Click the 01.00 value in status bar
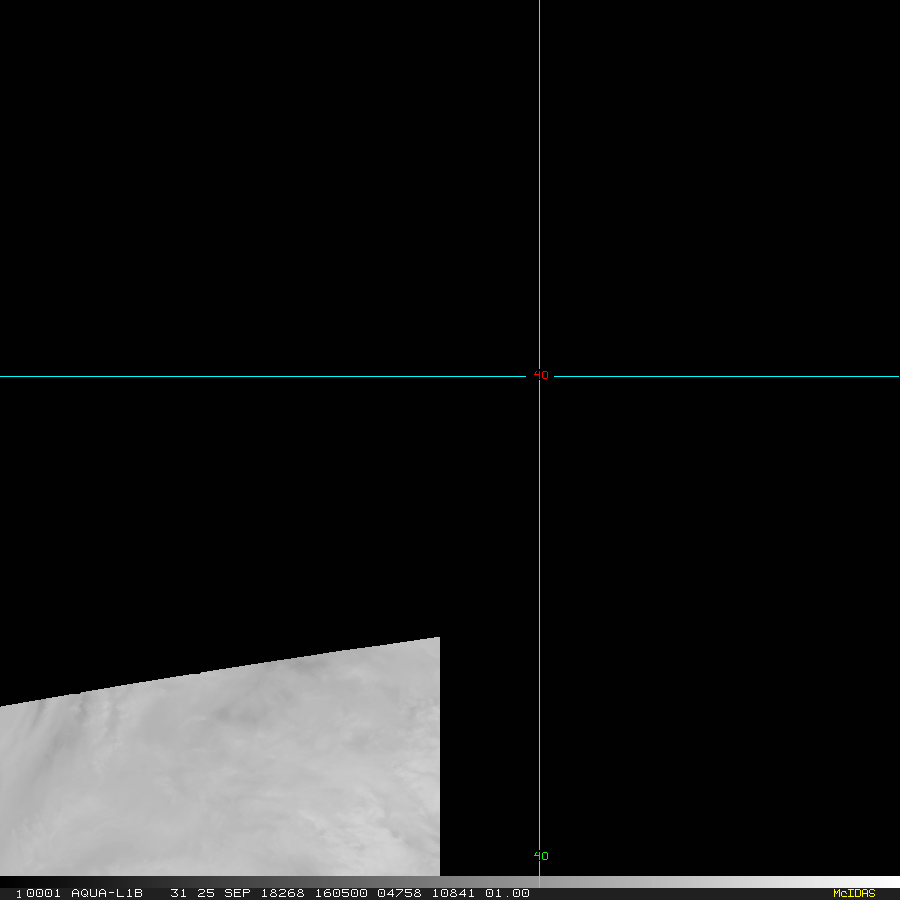The width and height of the screenshot is (900, 900). pos(508,894)
